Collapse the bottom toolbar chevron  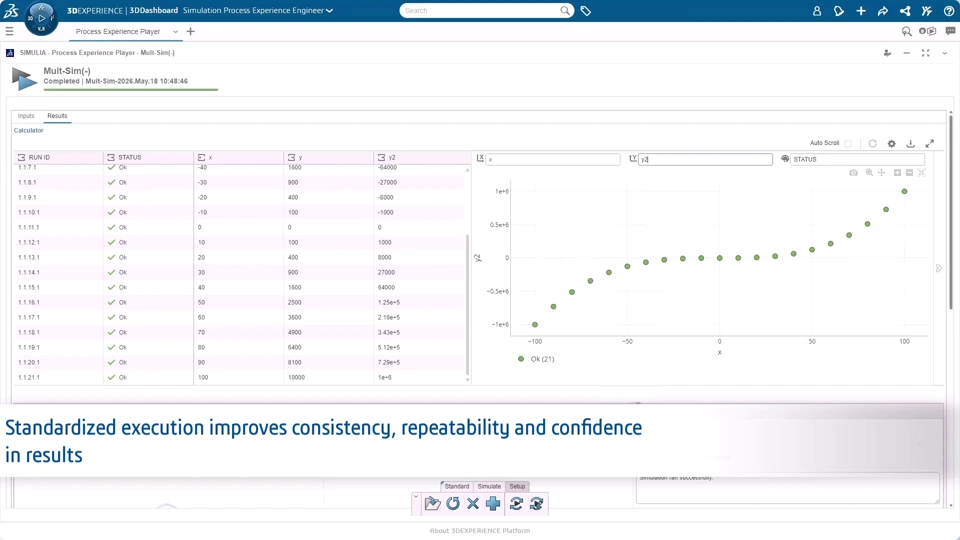click(416, 497)
